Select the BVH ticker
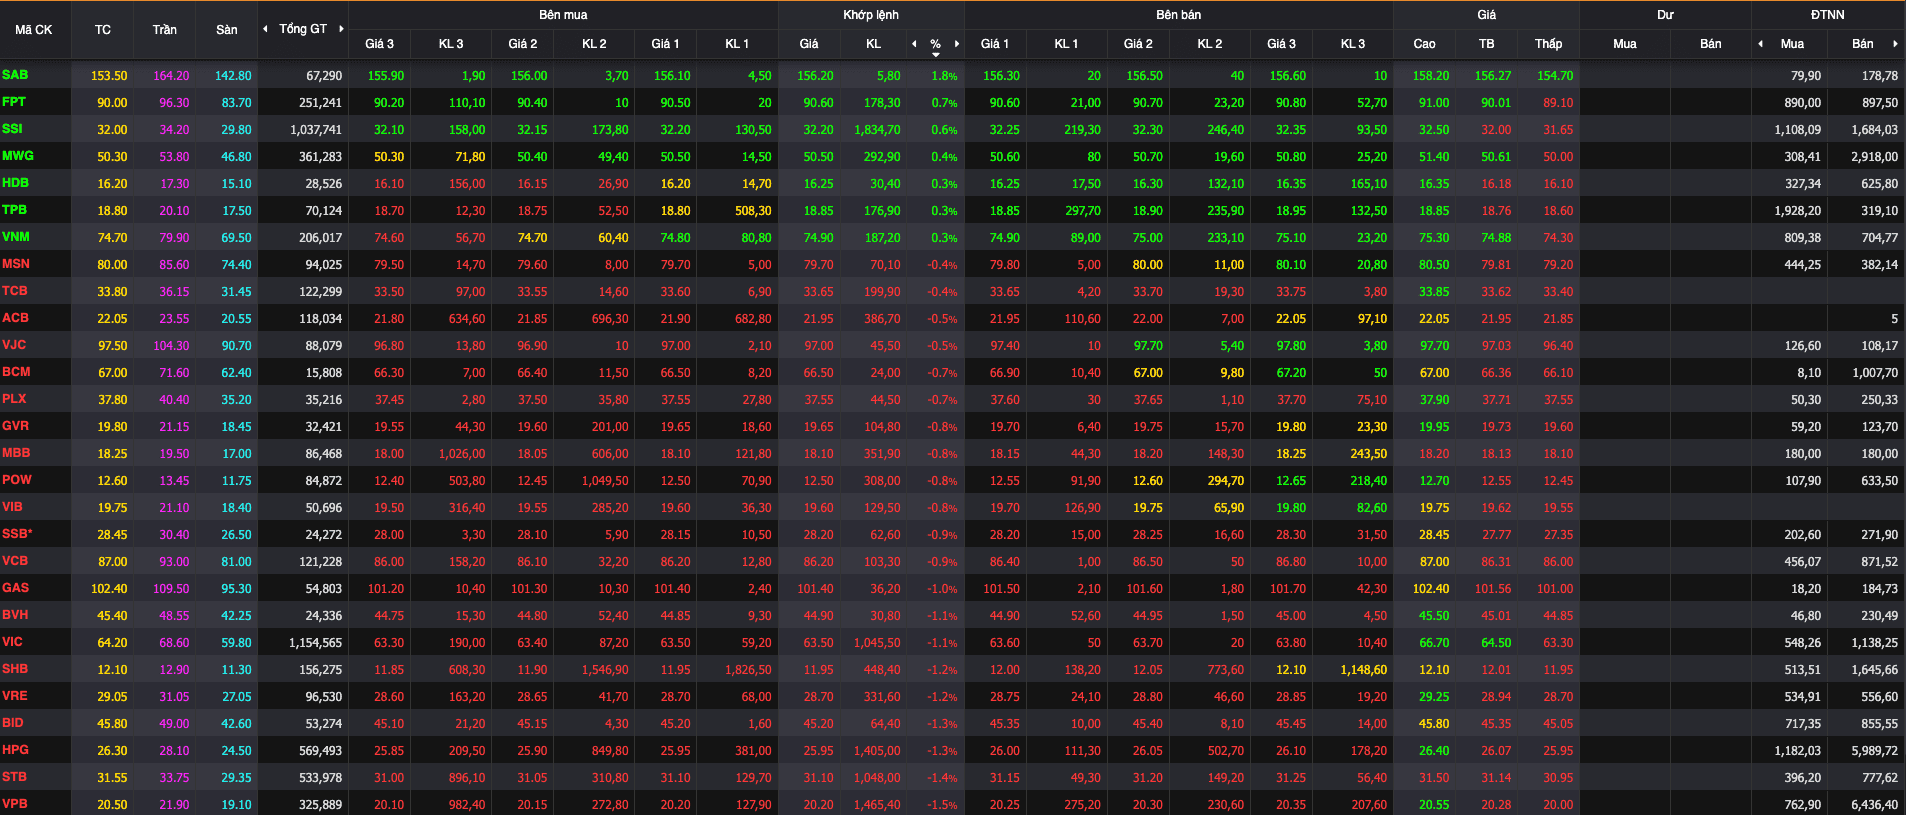 pyautogui.click(x=16, y=615)
